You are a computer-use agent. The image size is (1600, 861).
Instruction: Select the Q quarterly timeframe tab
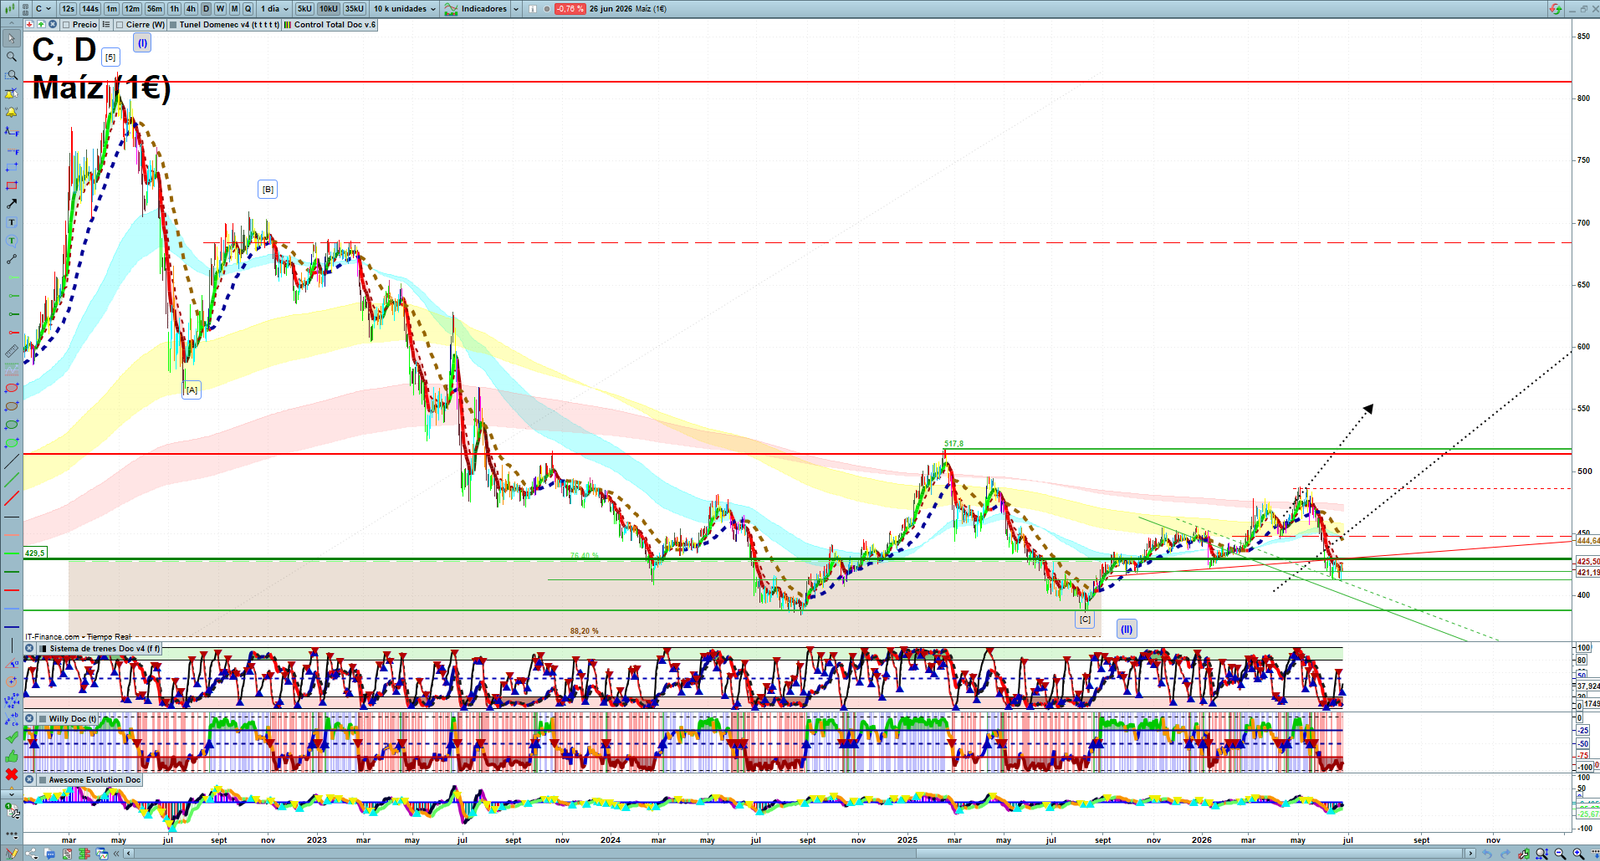click(x=248, y=8)
